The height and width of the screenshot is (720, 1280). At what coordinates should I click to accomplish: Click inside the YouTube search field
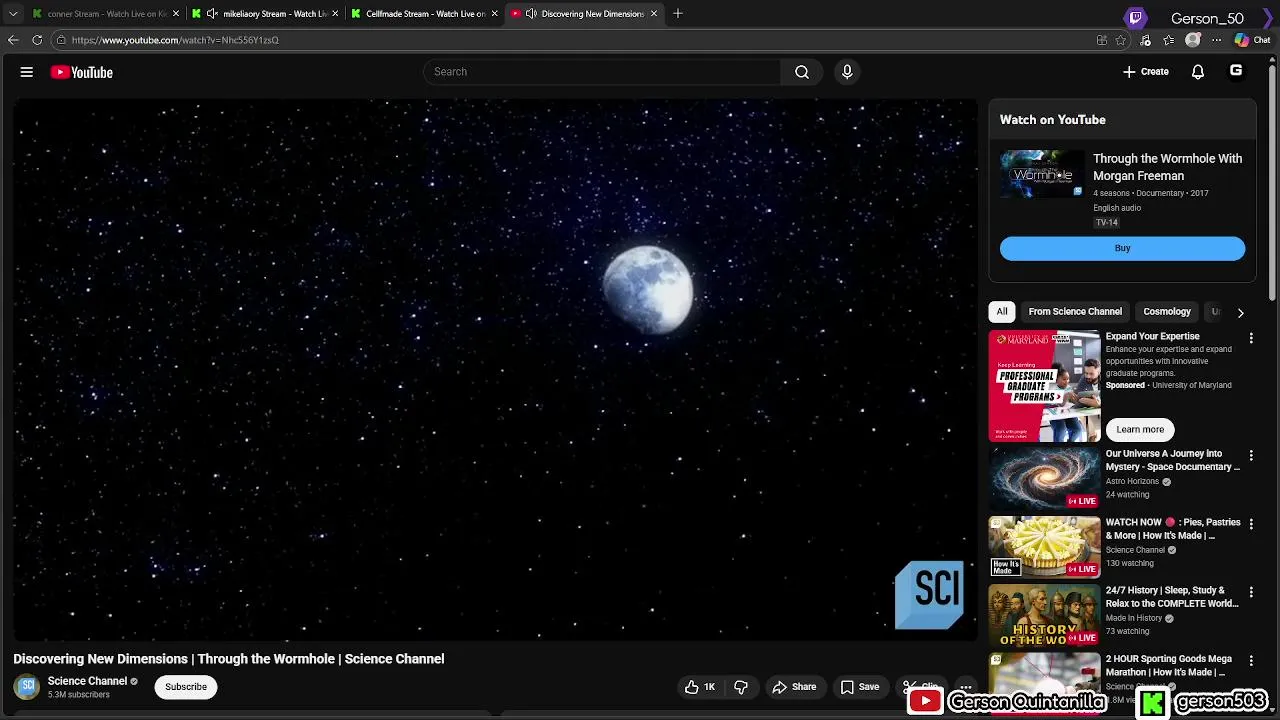(602, 72)
